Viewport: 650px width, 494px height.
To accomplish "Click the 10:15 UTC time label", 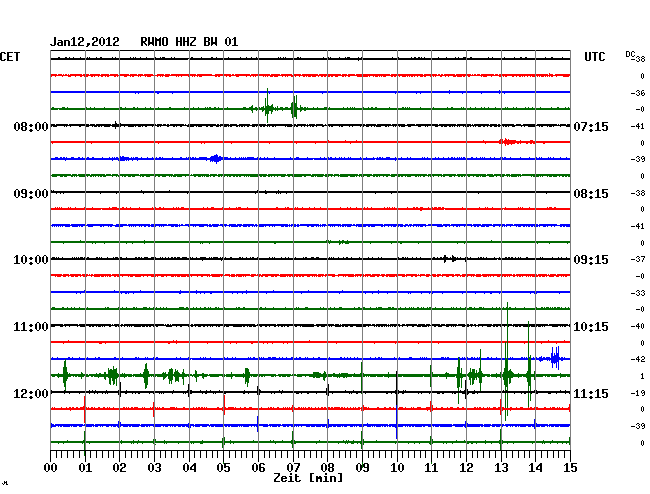I will (x=591, y=327).
